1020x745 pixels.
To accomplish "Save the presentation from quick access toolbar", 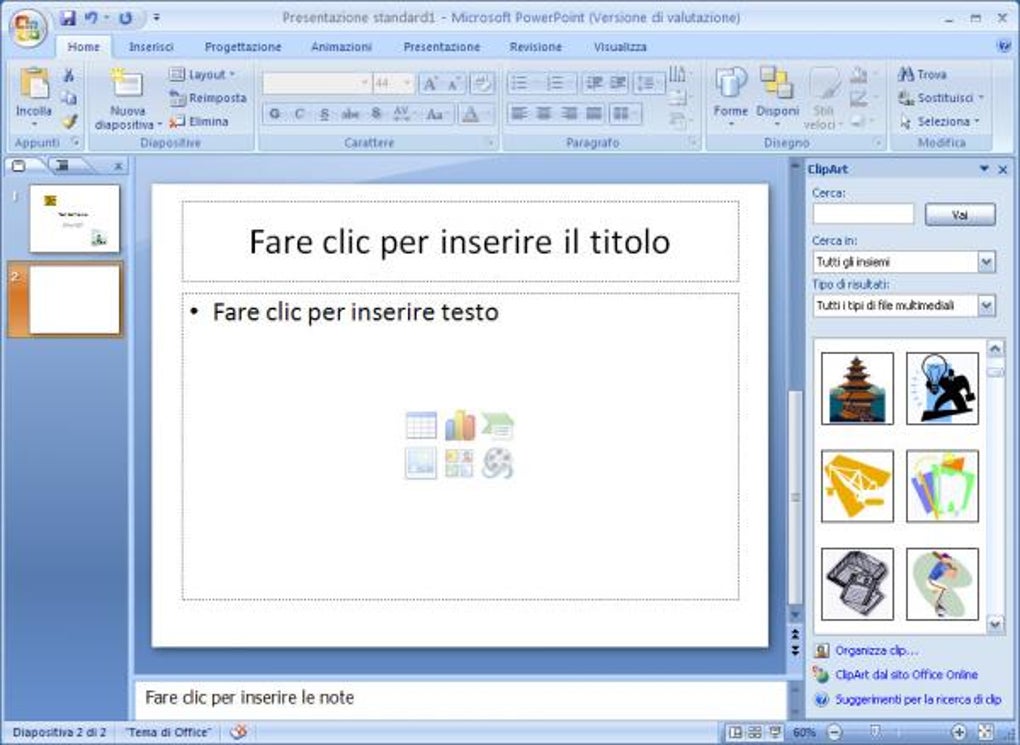I will pos(68,18).
